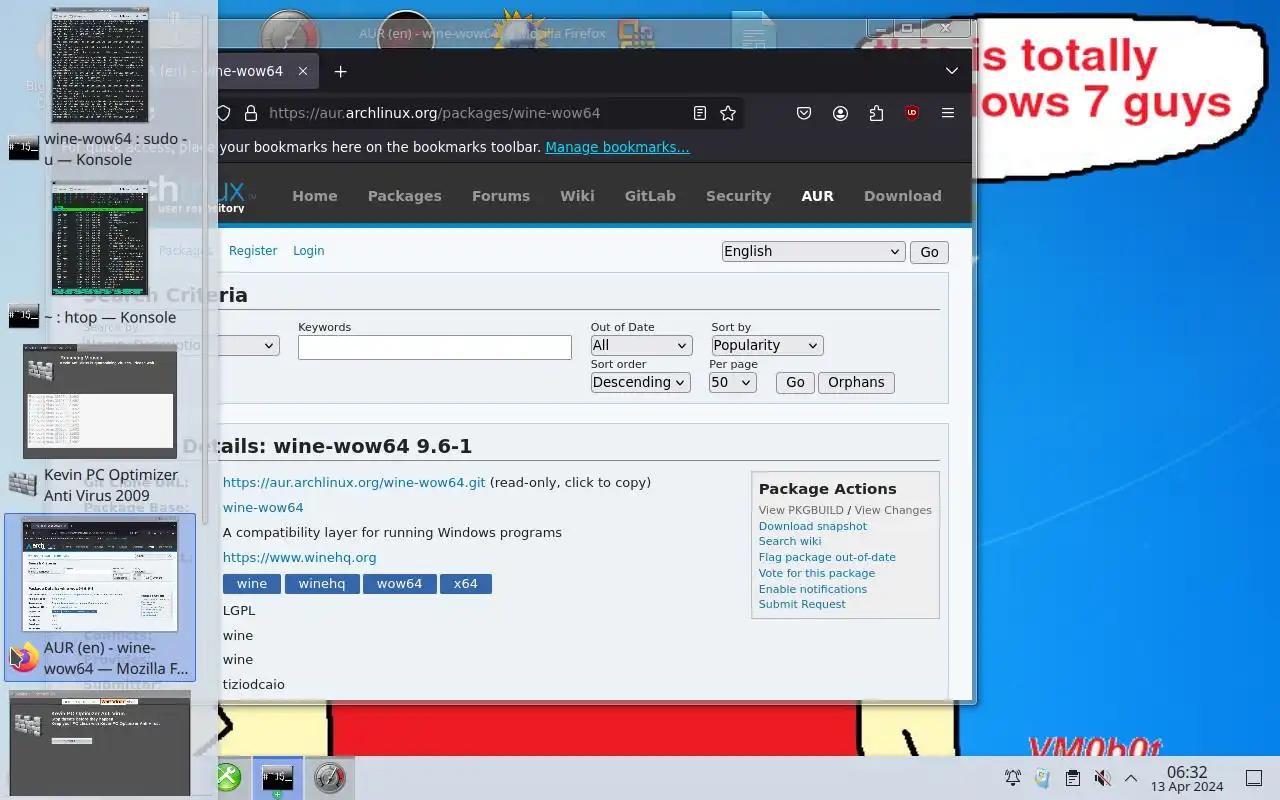The height and width of the screenshot is (800, 1280).
Task: Select the wow64 keyword tag
Action: pos(400,583)
